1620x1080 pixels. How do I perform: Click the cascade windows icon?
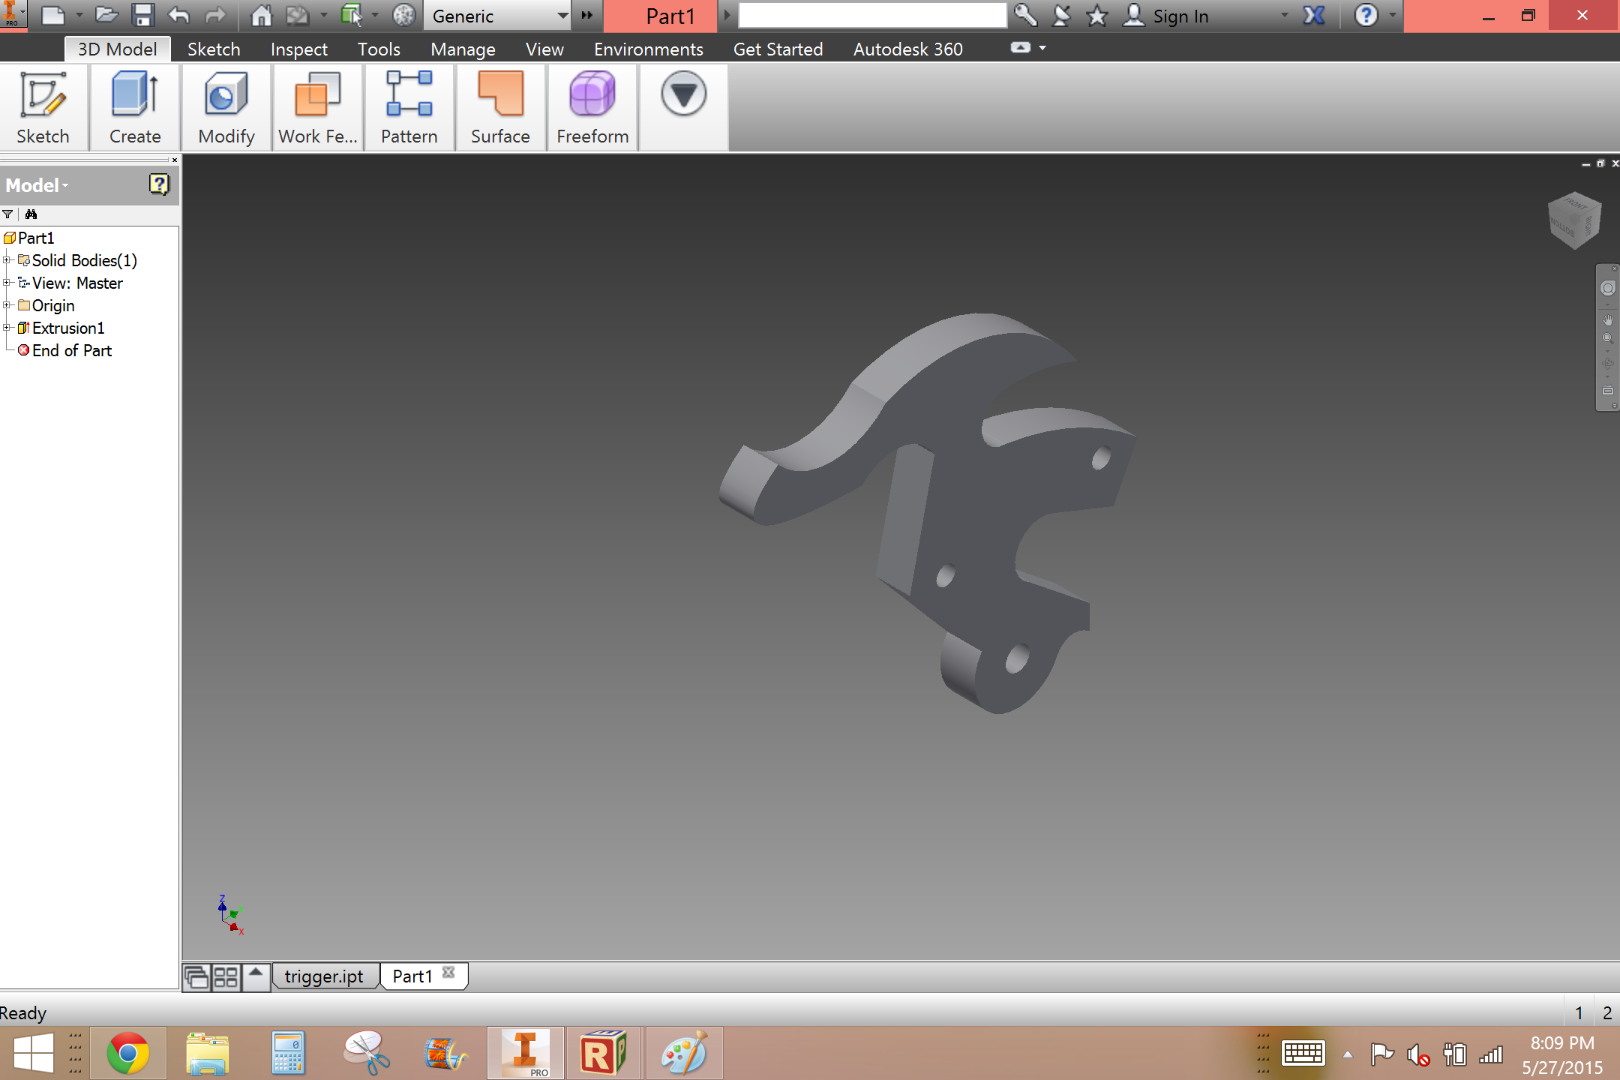point(197,977)
